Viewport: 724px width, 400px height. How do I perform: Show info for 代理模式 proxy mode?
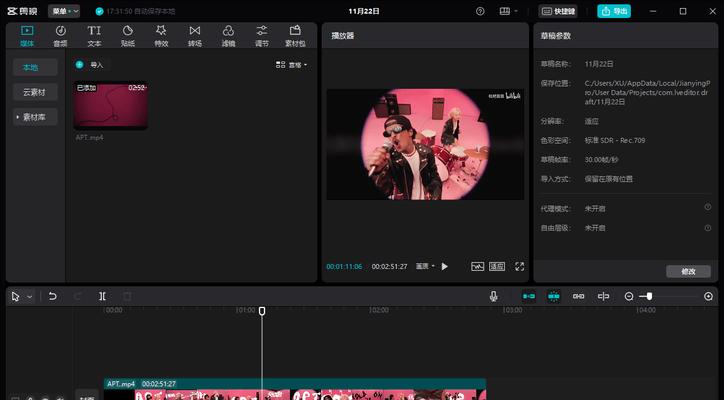click(707, 207)
